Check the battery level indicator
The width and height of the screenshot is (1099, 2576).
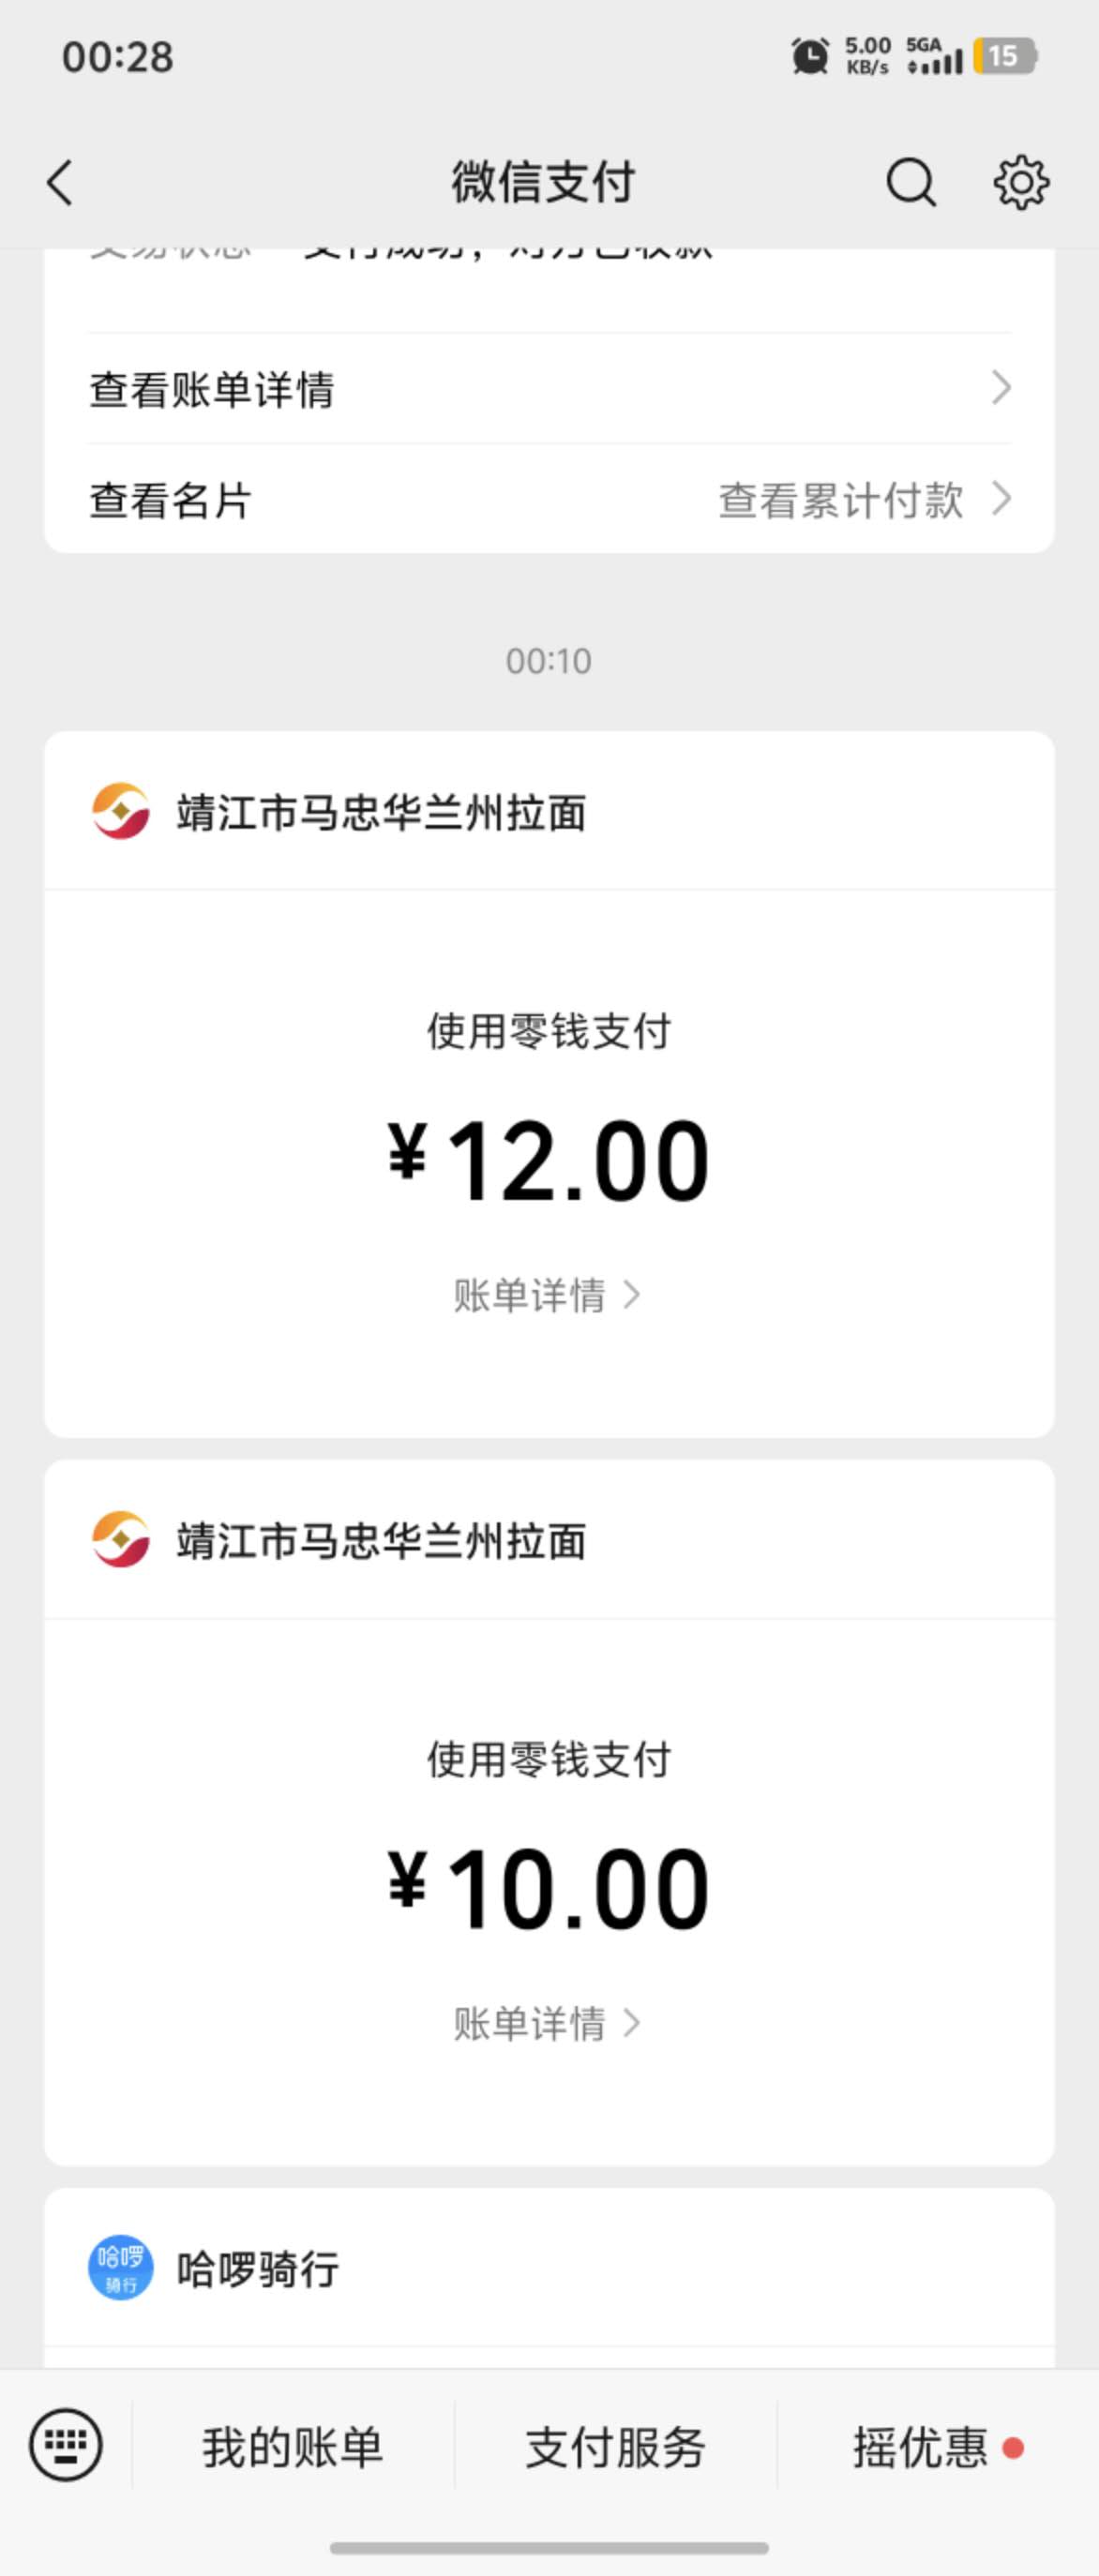pyautogui.click(x=1004, y=56)
